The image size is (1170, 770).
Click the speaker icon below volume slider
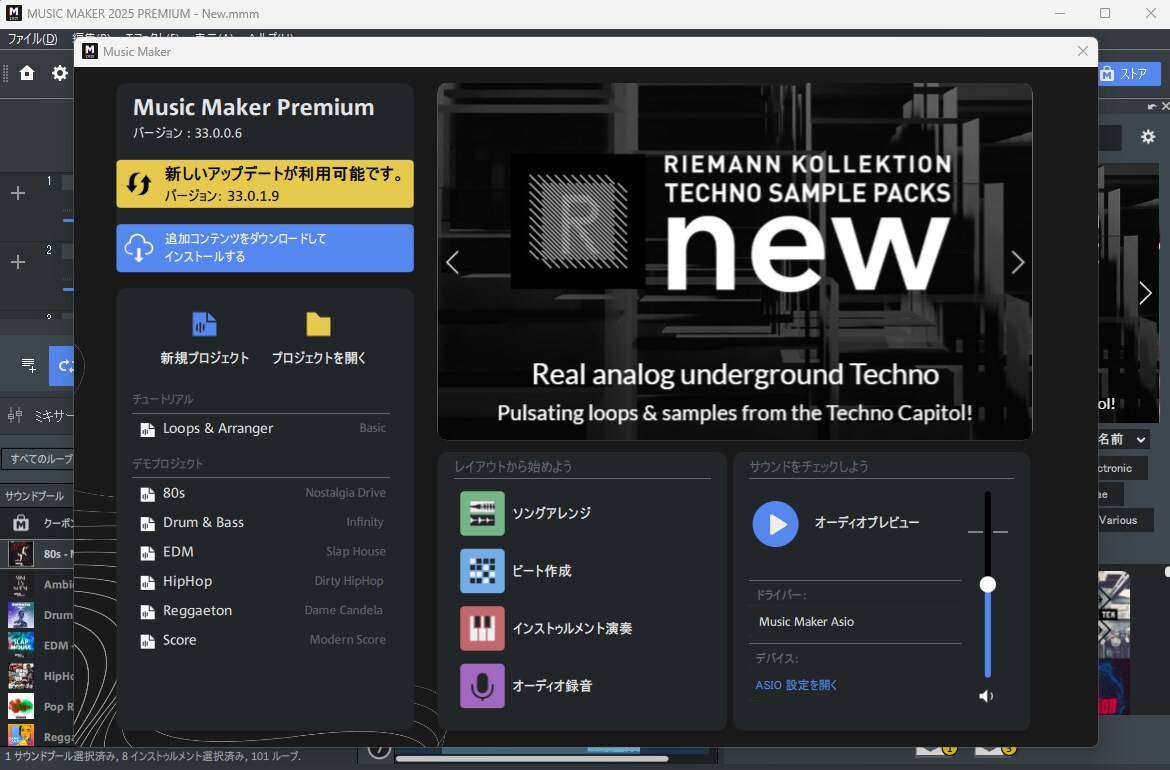pyautogui.click(x=987, y=696)
